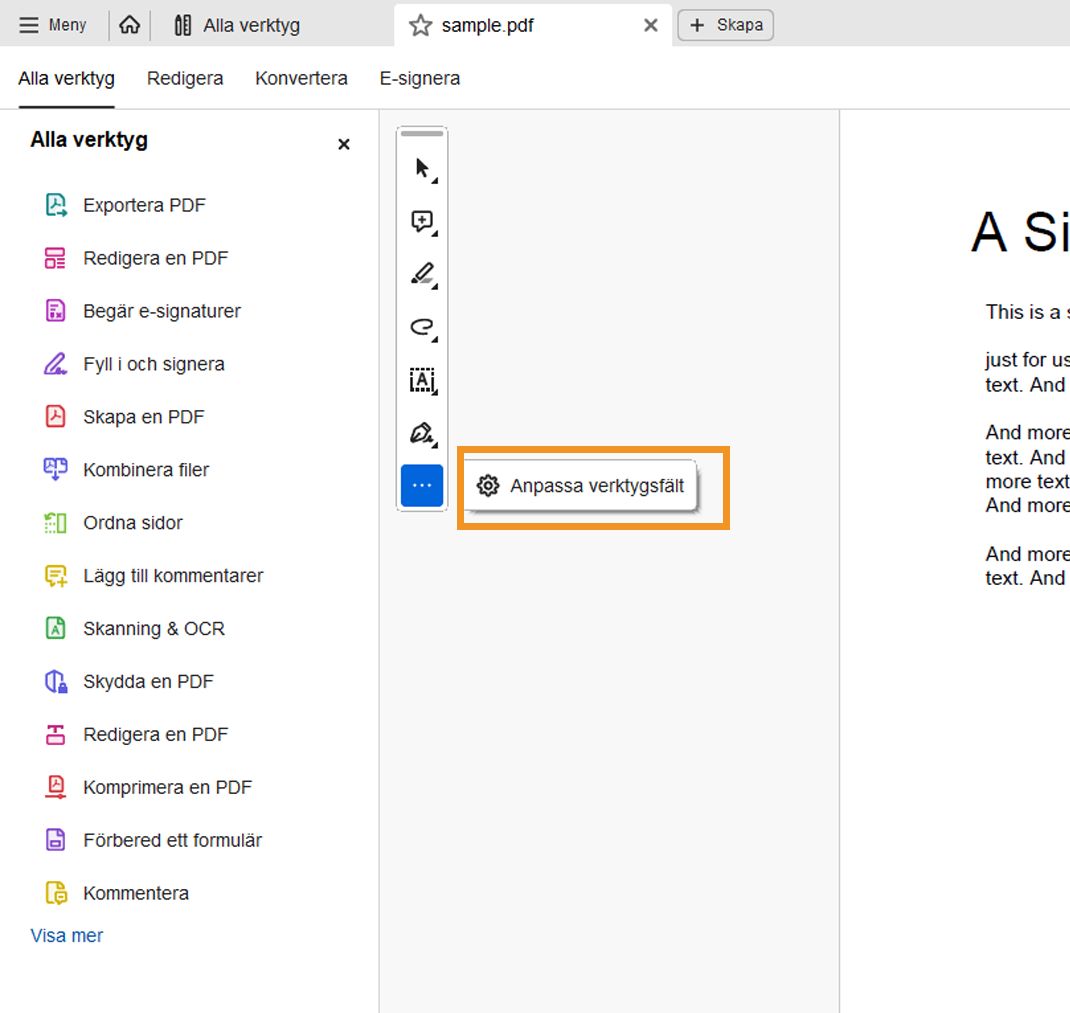The width and height of the screenshot is (1070, 1013).
Task: Close the Alla verktyg side panel
Action: tap(344, 144)
